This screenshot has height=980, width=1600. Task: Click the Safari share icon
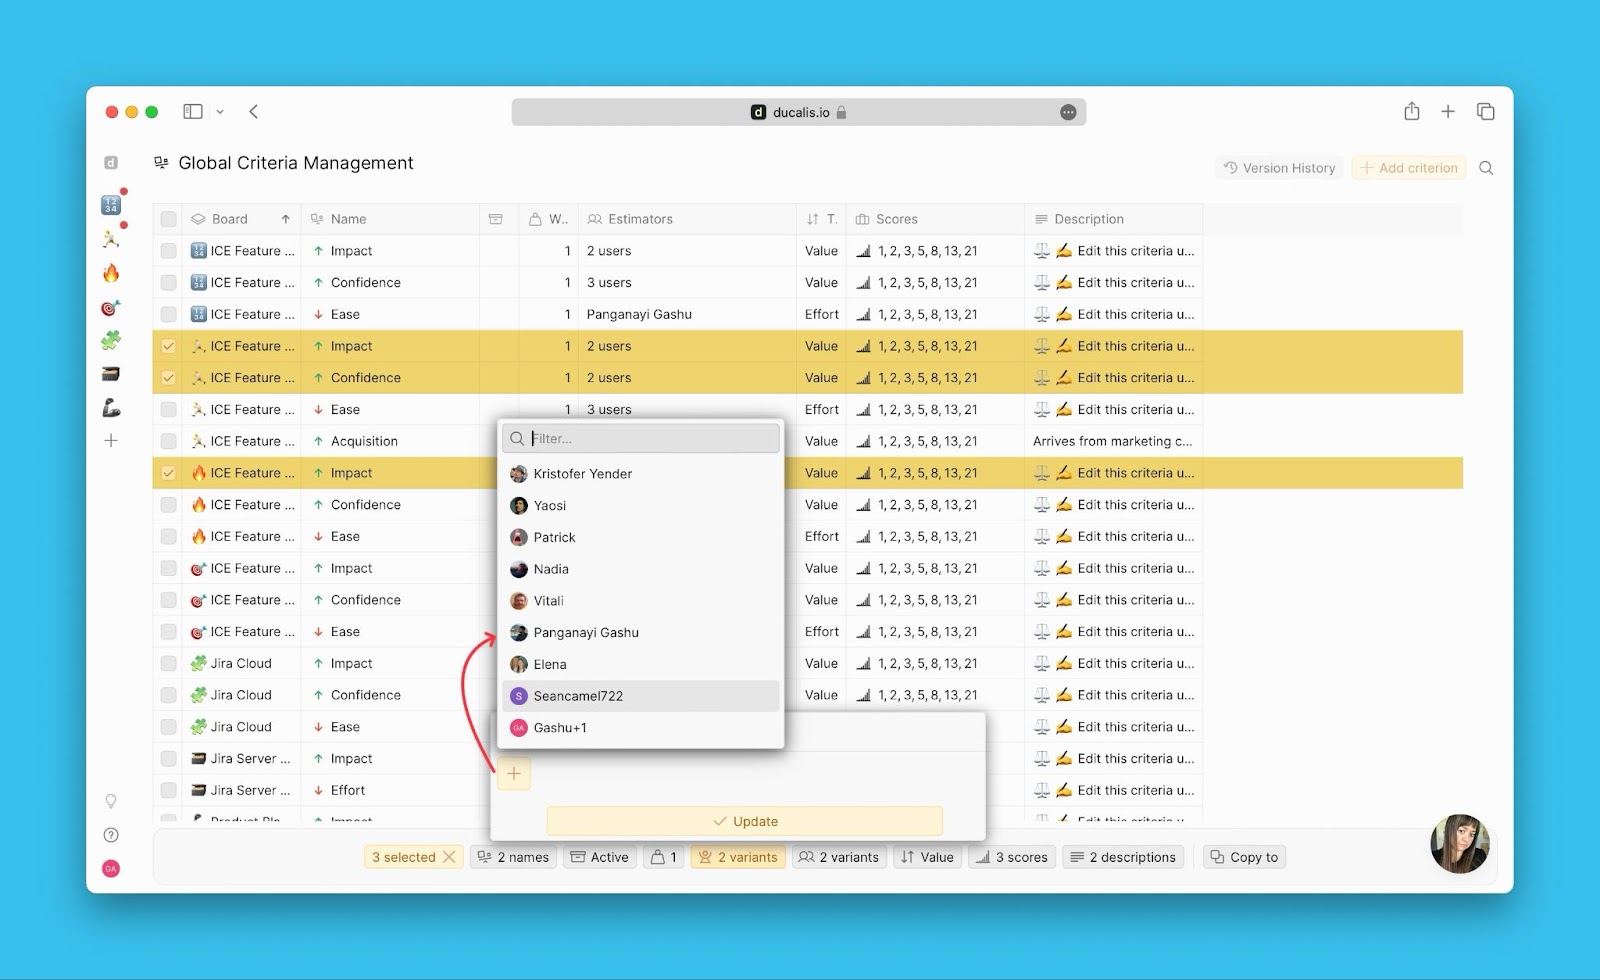point(1411,112)
